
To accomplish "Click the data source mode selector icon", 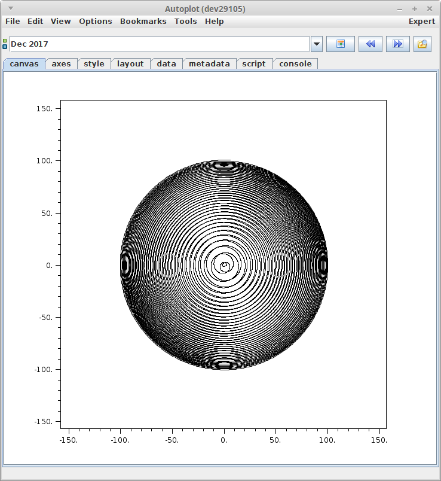I will tap(5, 44).
